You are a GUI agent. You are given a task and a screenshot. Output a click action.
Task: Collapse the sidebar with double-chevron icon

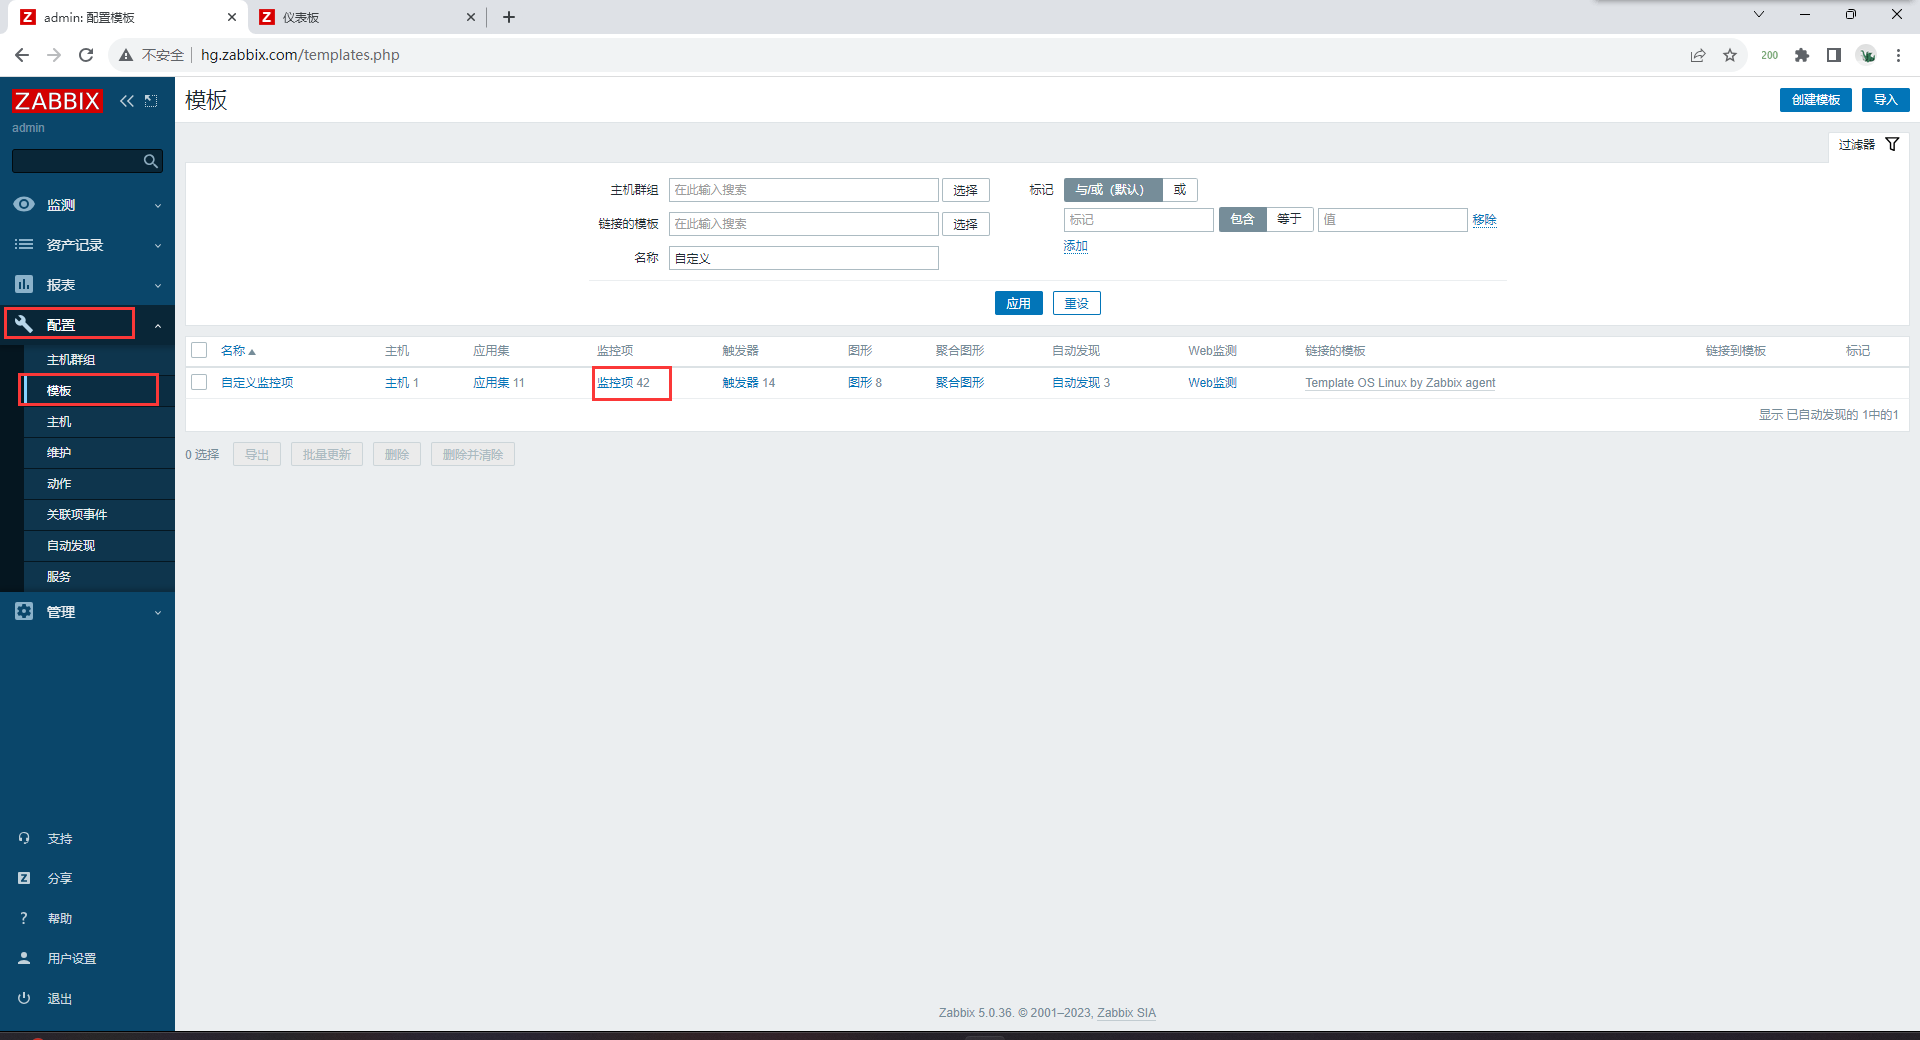click(127, 101)
